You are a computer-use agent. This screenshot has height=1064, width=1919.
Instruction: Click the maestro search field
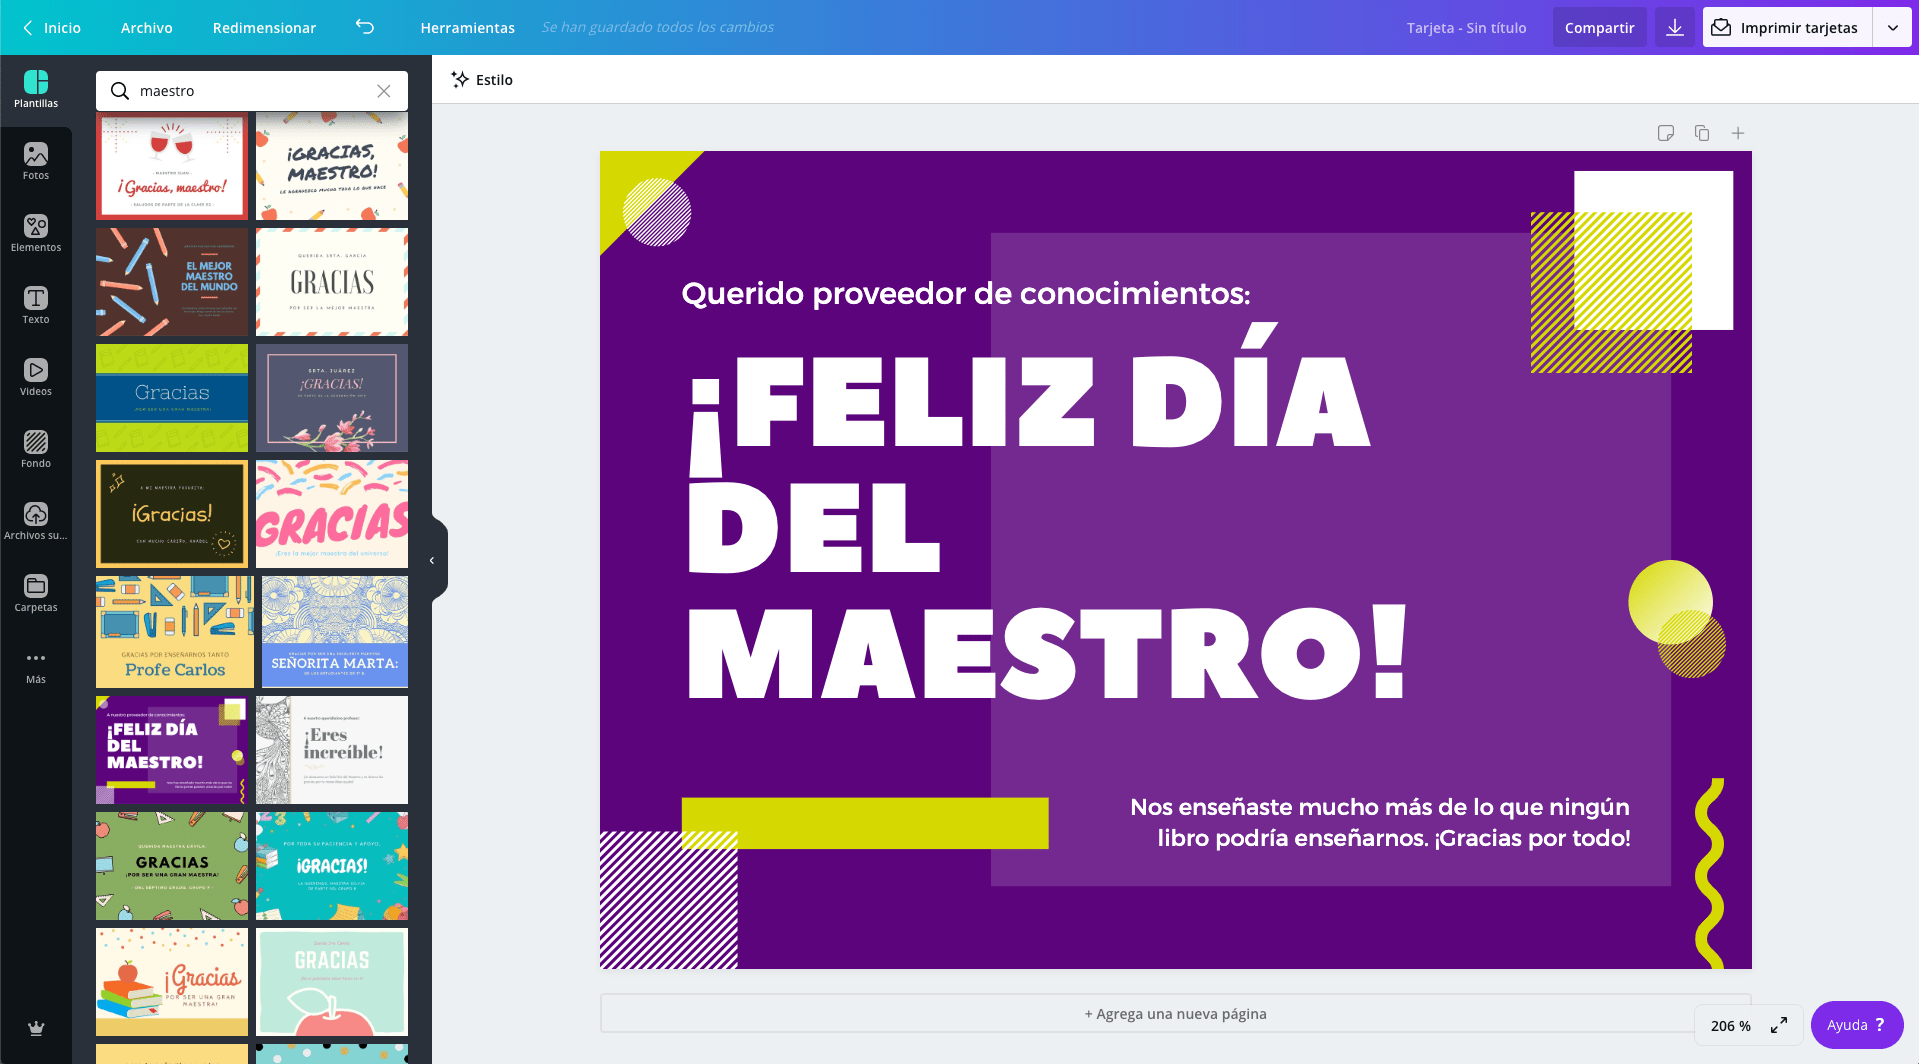tap(252, 91)
